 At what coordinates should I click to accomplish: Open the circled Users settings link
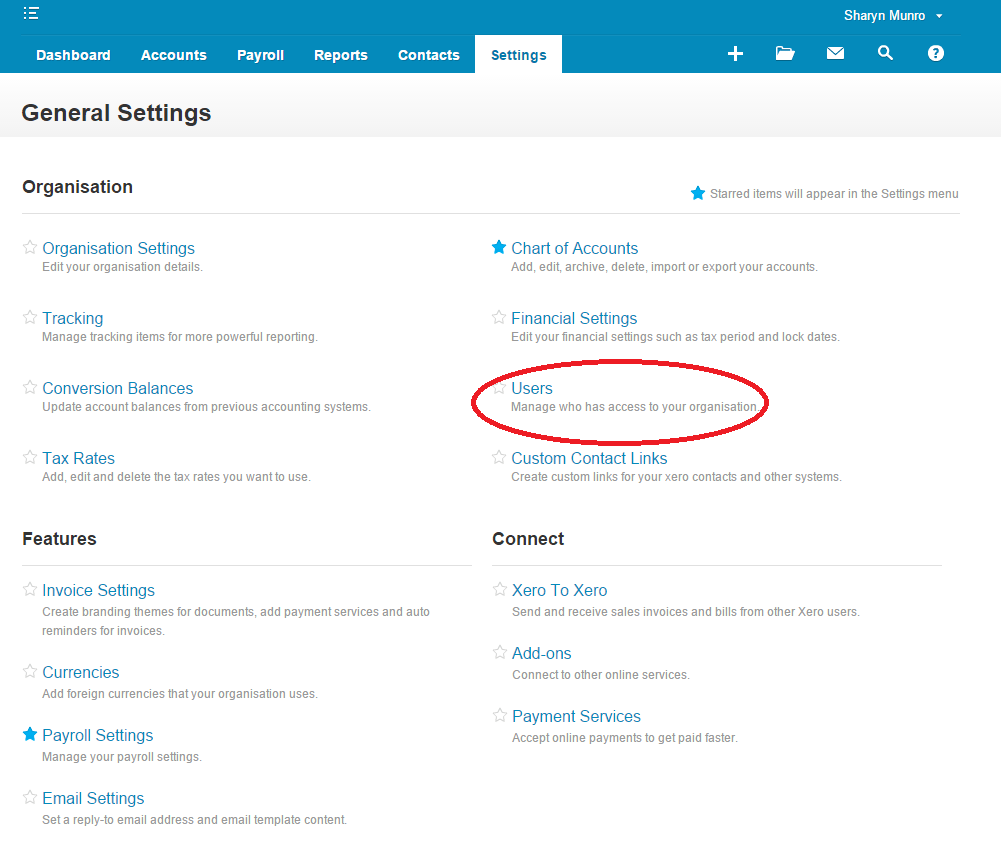tap(531, 388)
